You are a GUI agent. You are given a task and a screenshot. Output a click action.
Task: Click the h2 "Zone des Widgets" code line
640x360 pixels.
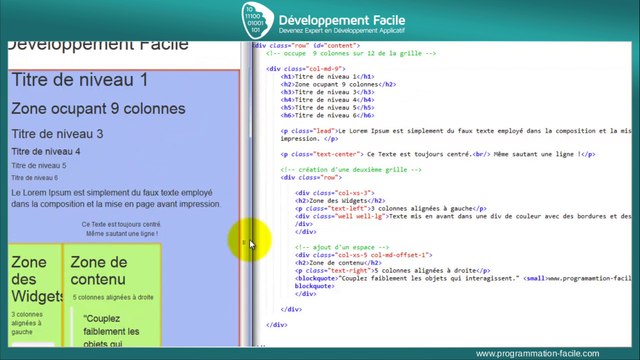tap(340, 200)
